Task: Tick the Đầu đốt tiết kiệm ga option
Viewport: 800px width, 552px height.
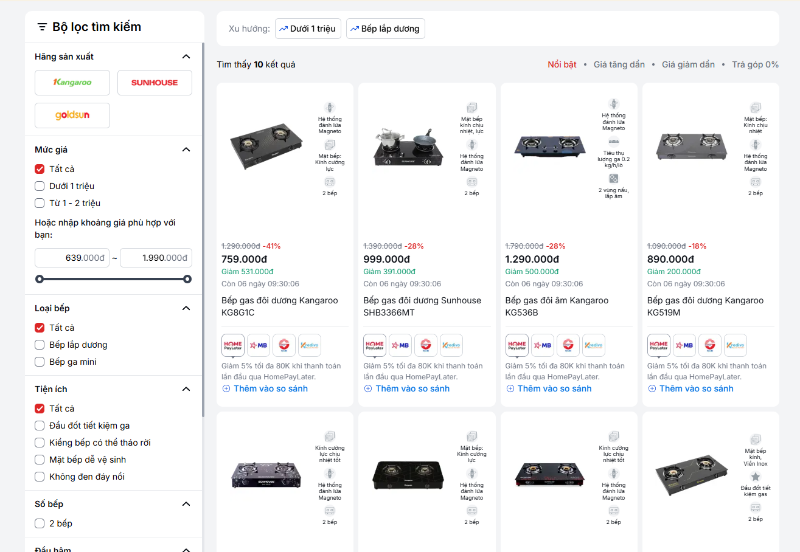Action: point(40,426)
